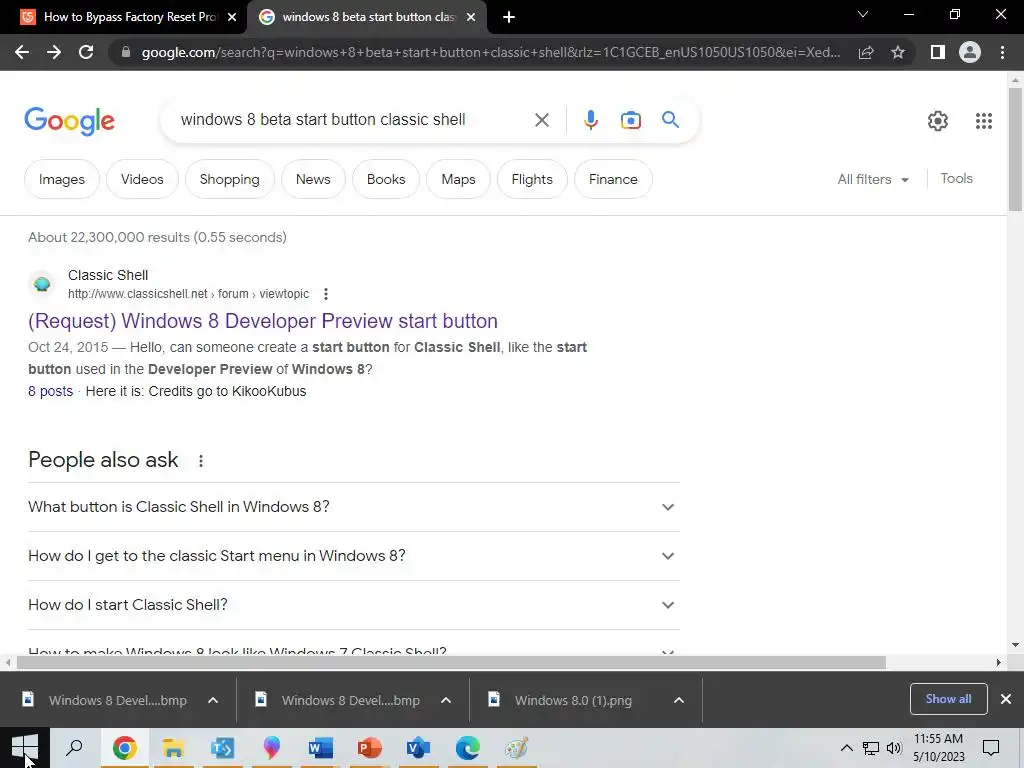Click the horizontal page scrollbar
The height and width of the screenshot is (768, 1024).
(x=451, y=662)
